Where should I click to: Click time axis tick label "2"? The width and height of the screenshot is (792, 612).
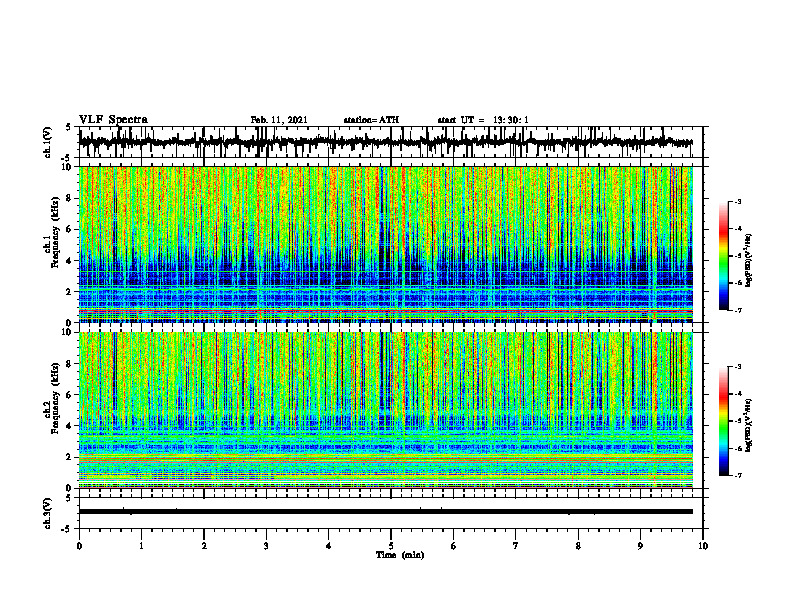click(204, 546)
